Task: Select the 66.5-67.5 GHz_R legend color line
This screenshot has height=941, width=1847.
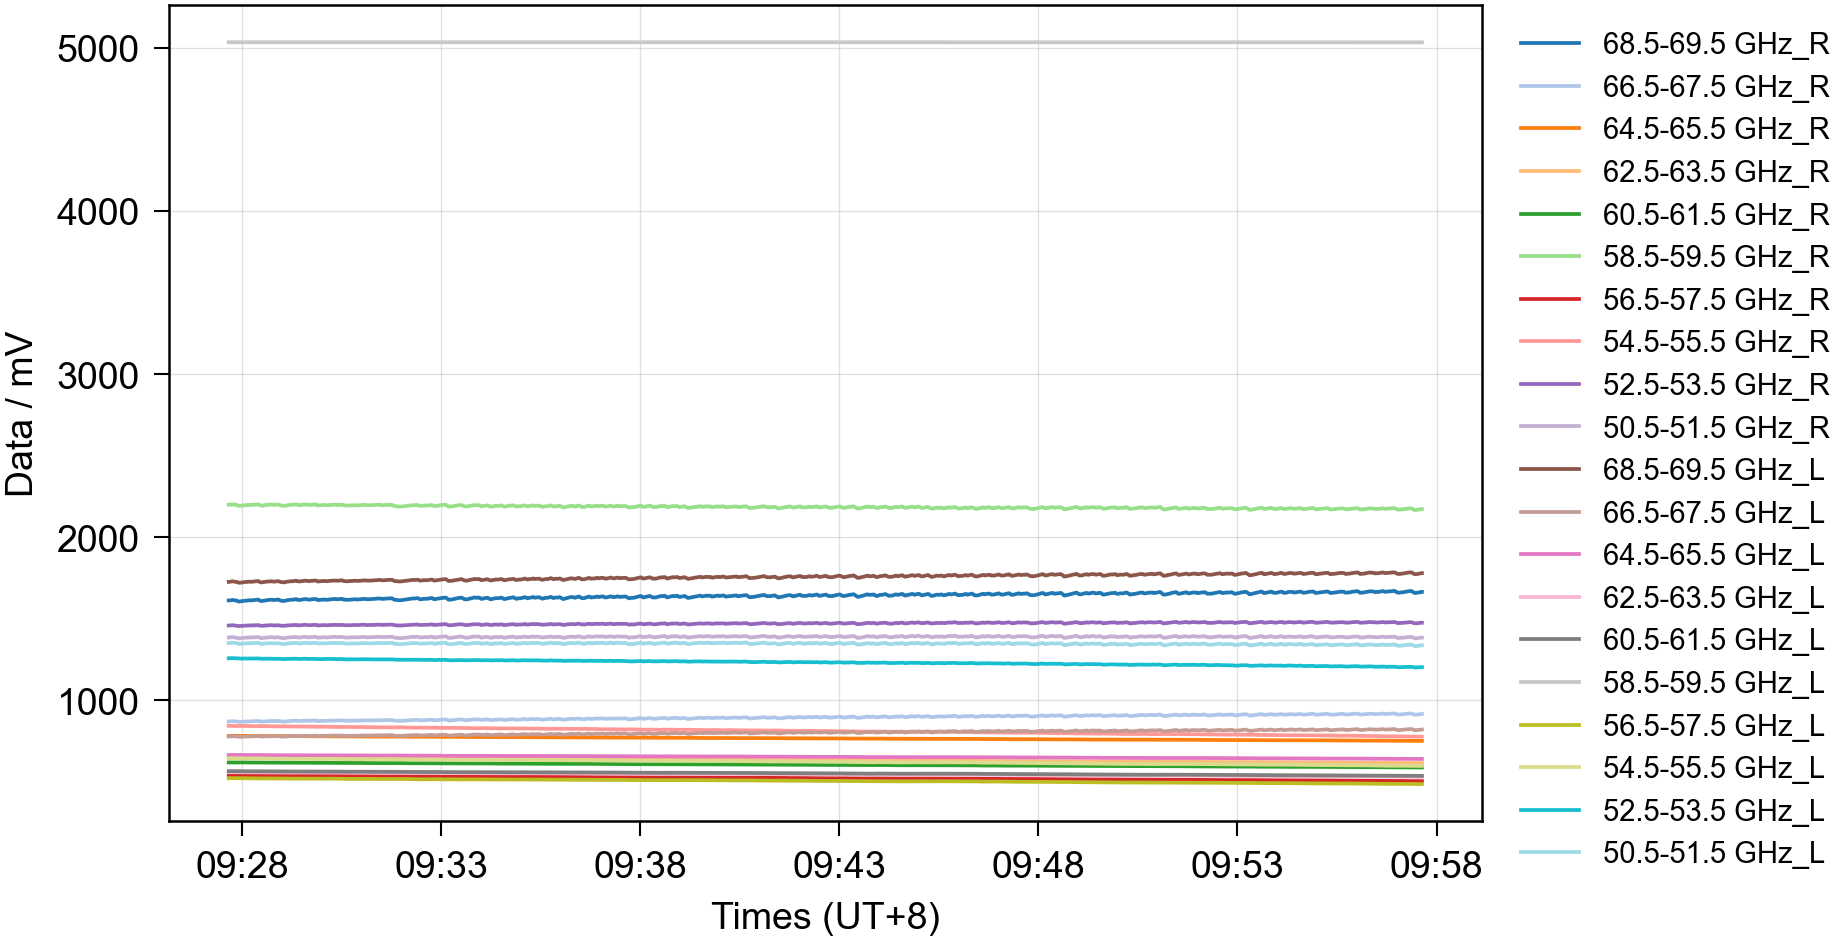Action: [1549, 87]
